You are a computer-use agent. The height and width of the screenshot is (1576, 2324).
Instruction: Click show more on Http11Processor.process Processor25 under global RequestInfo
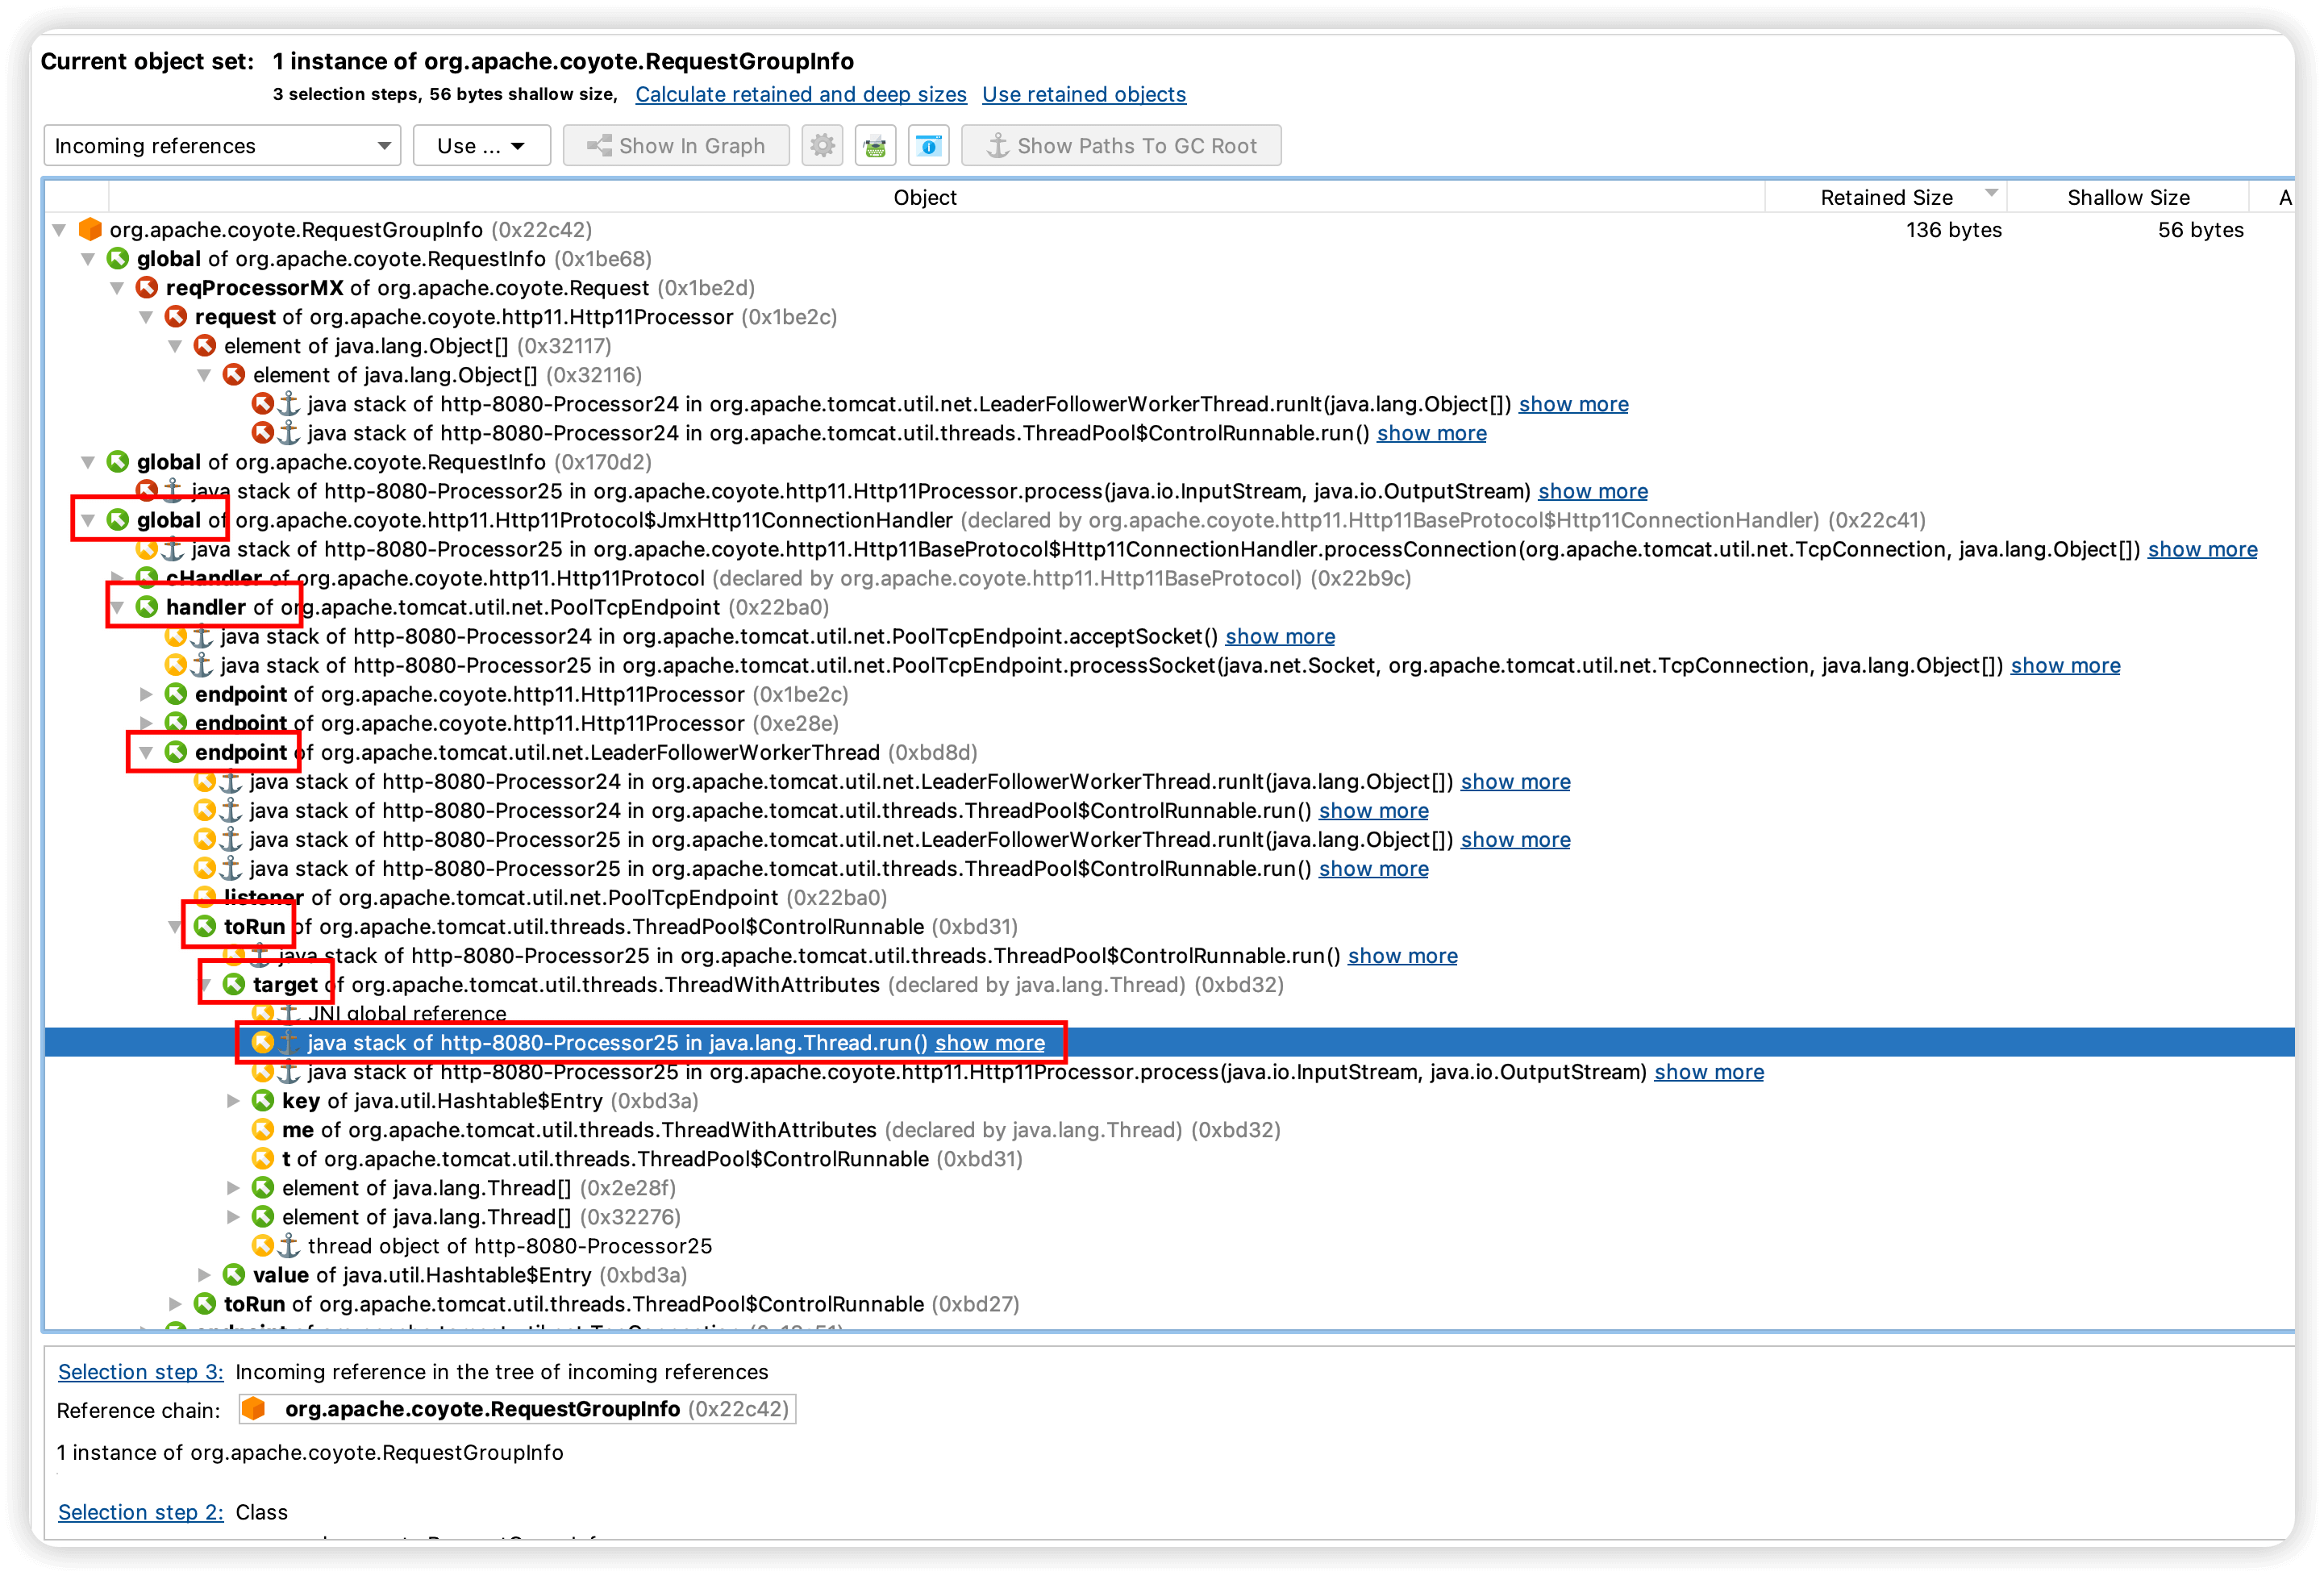1593,491
